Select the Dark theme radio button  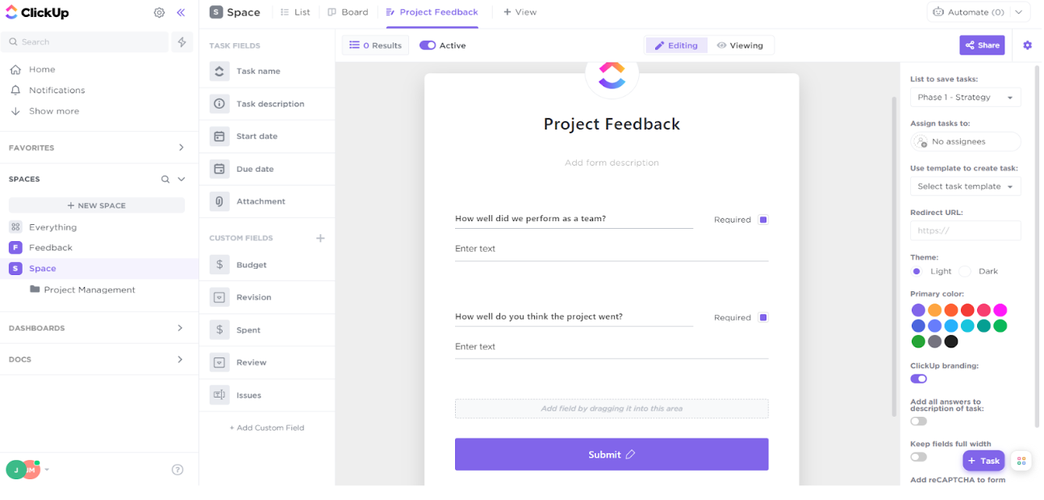coord(965,271)
